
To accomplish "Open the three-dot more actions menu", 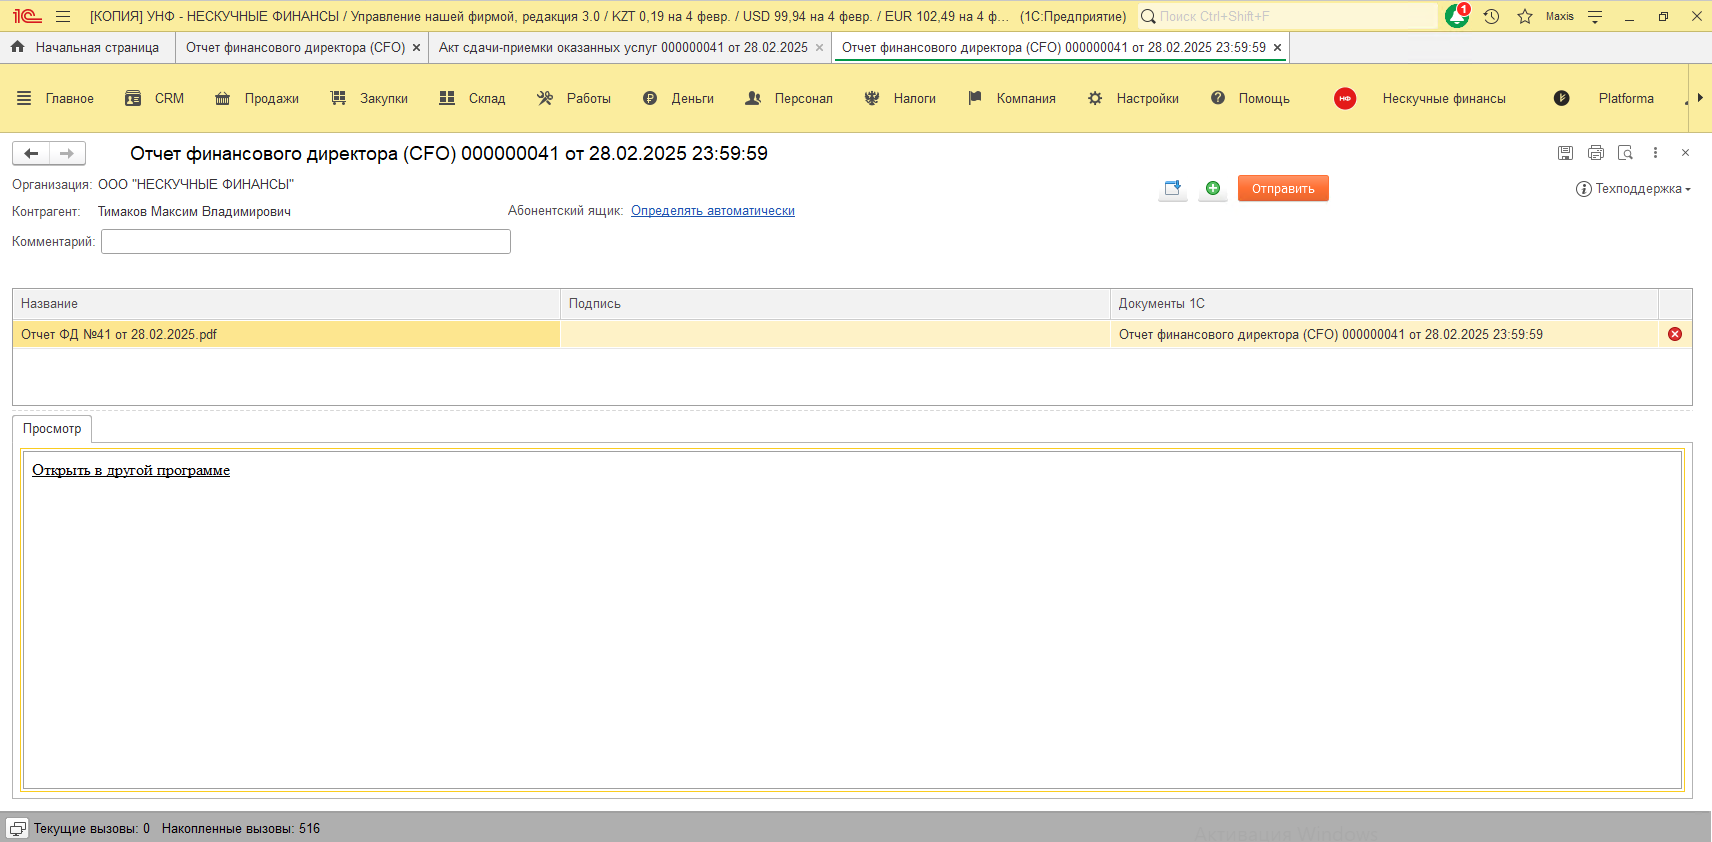I will (x=1656, y=153).
